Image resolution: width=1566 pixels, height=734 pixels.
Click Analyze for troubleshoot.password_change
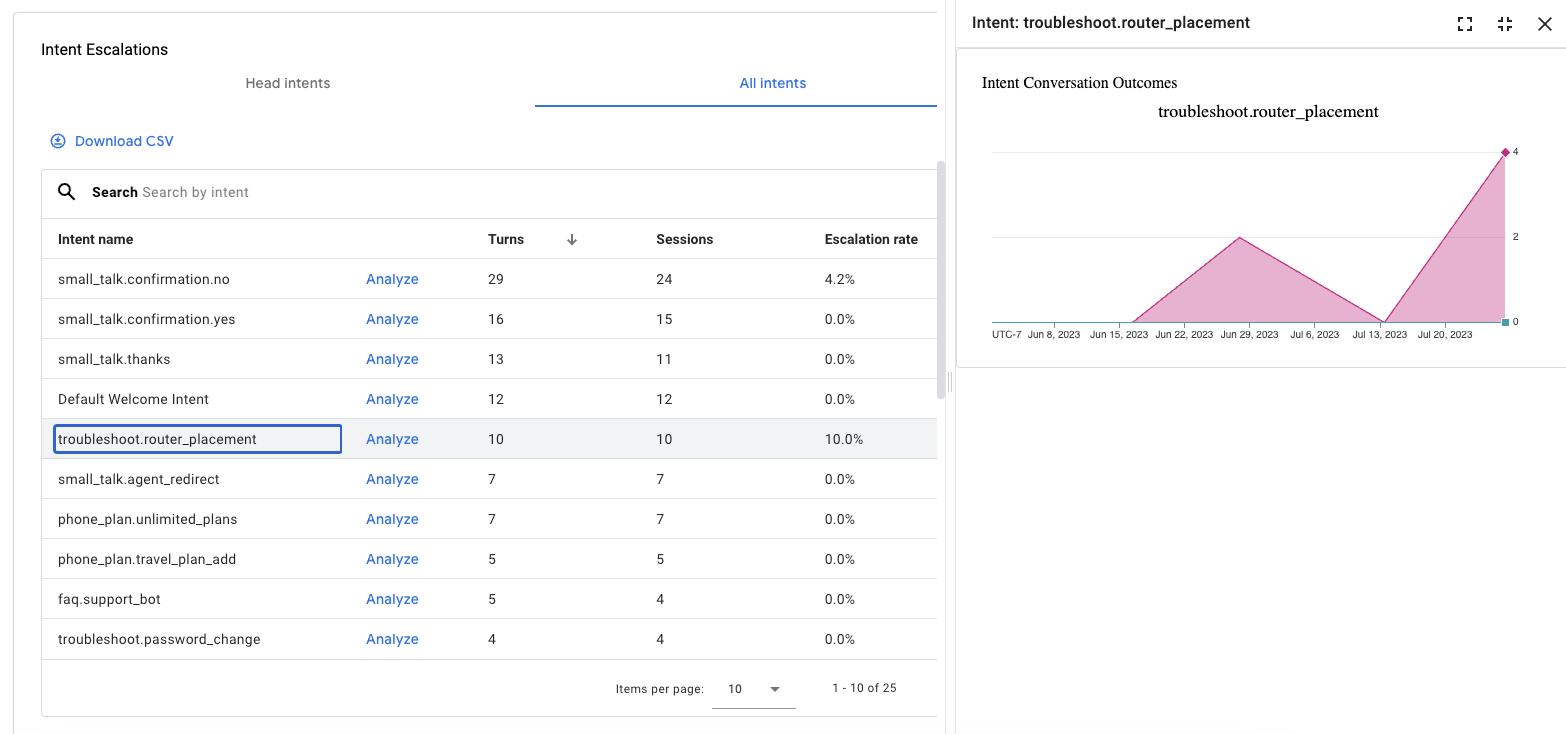pos(391,639)
